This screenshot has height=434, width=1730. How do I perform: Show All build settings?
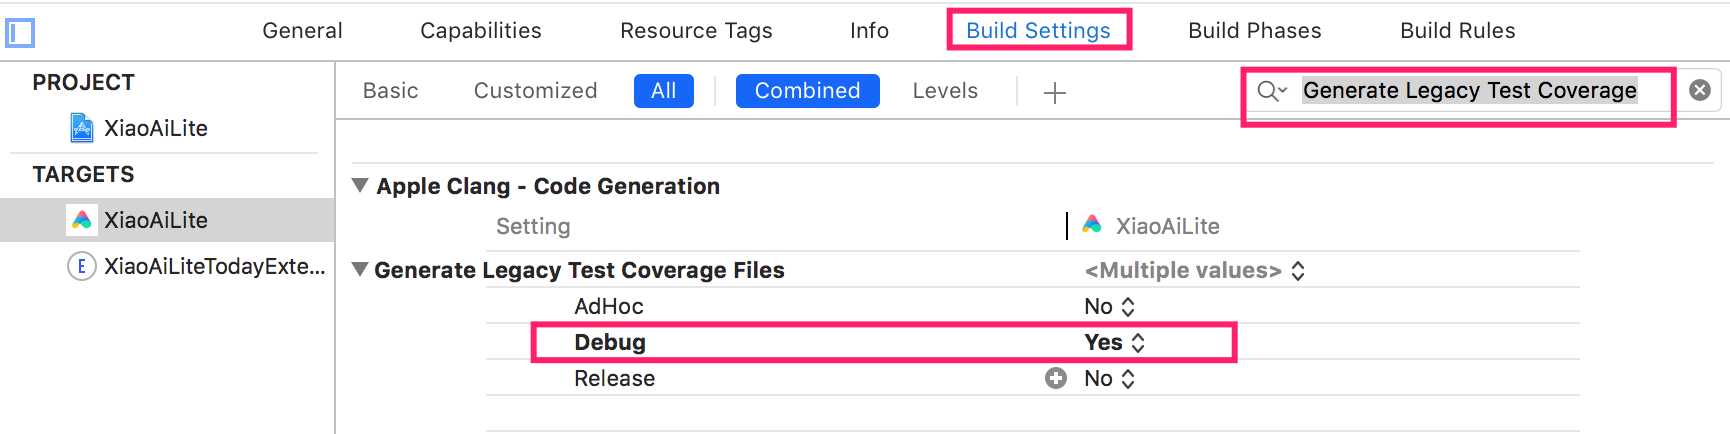[x=664, y=91]
